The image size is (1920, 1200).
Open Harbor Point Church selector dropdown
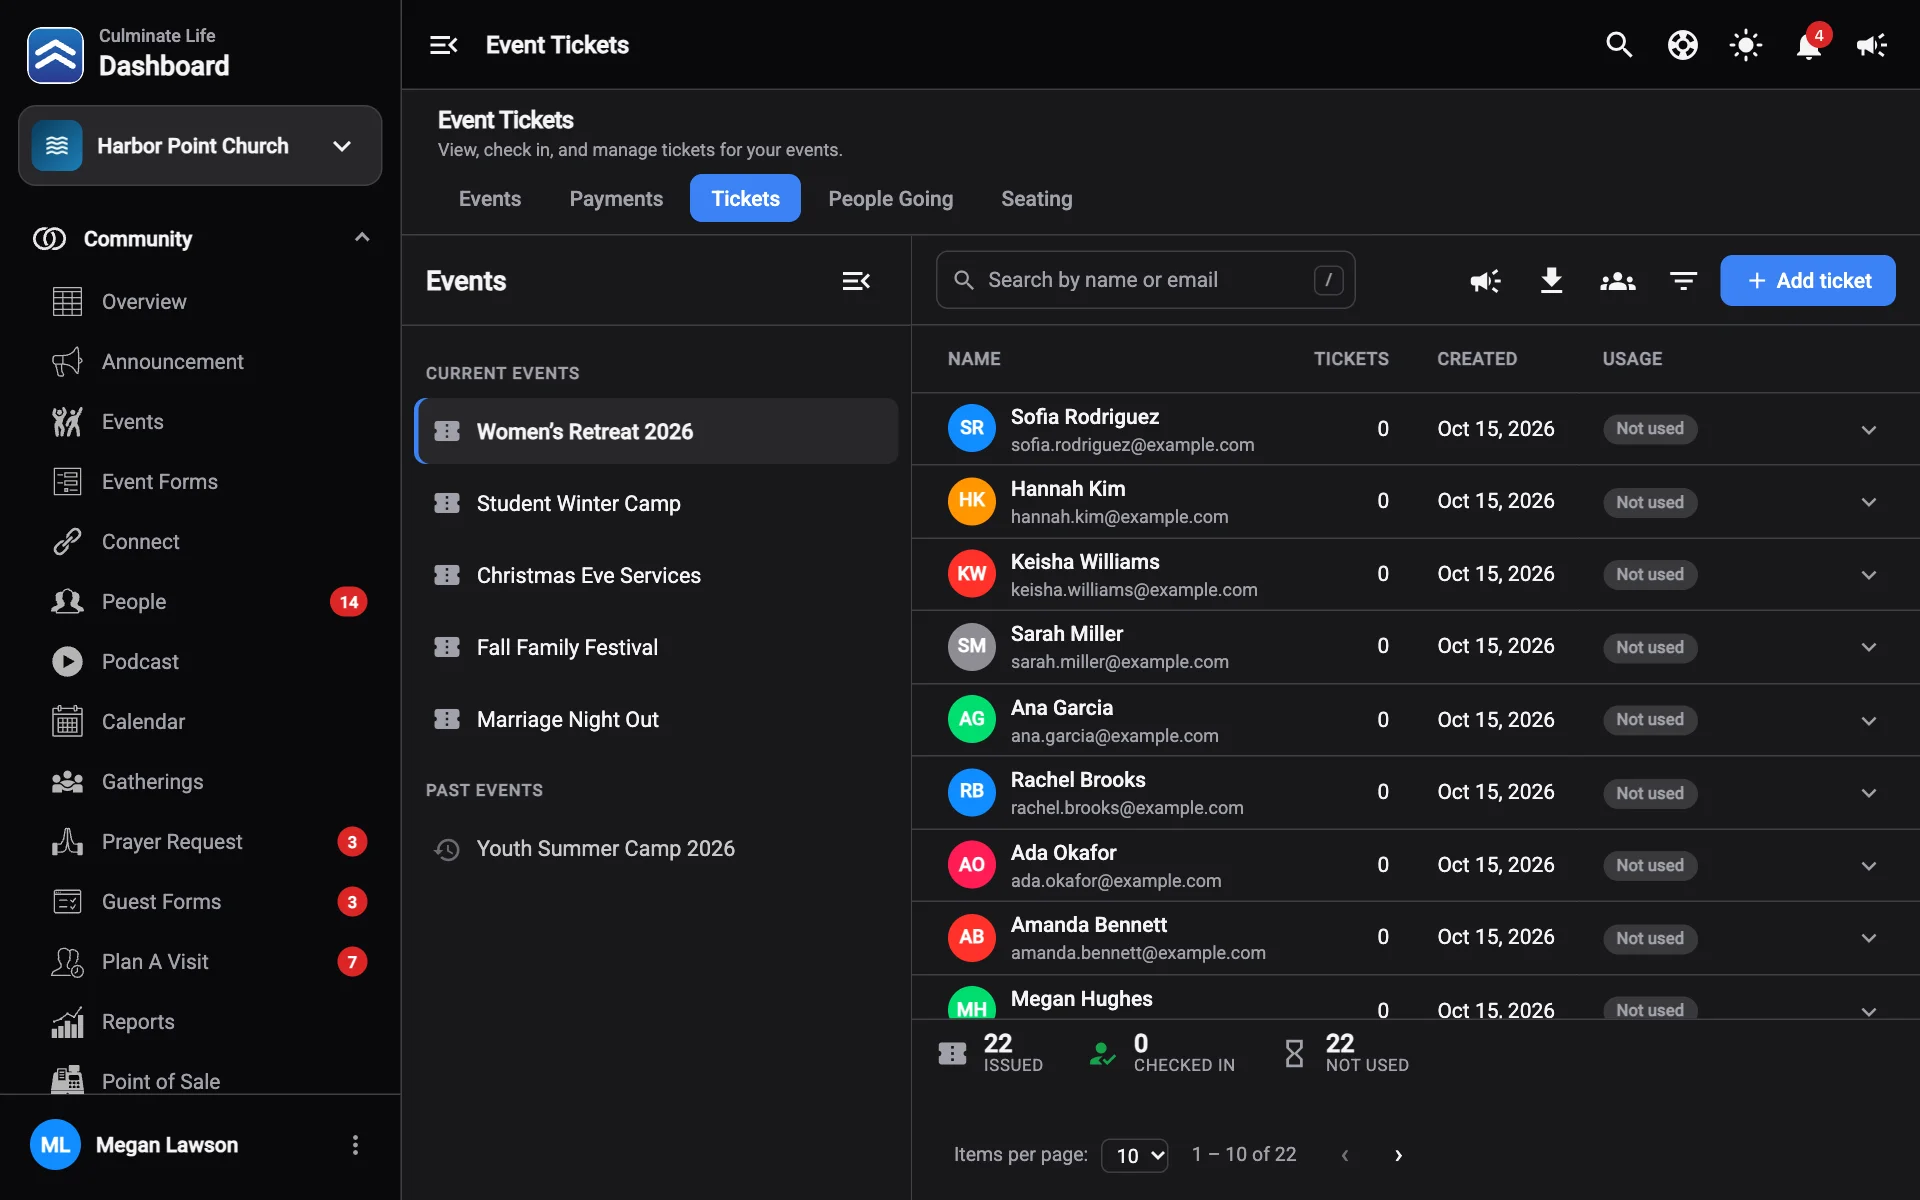click(x=200, y=146)
